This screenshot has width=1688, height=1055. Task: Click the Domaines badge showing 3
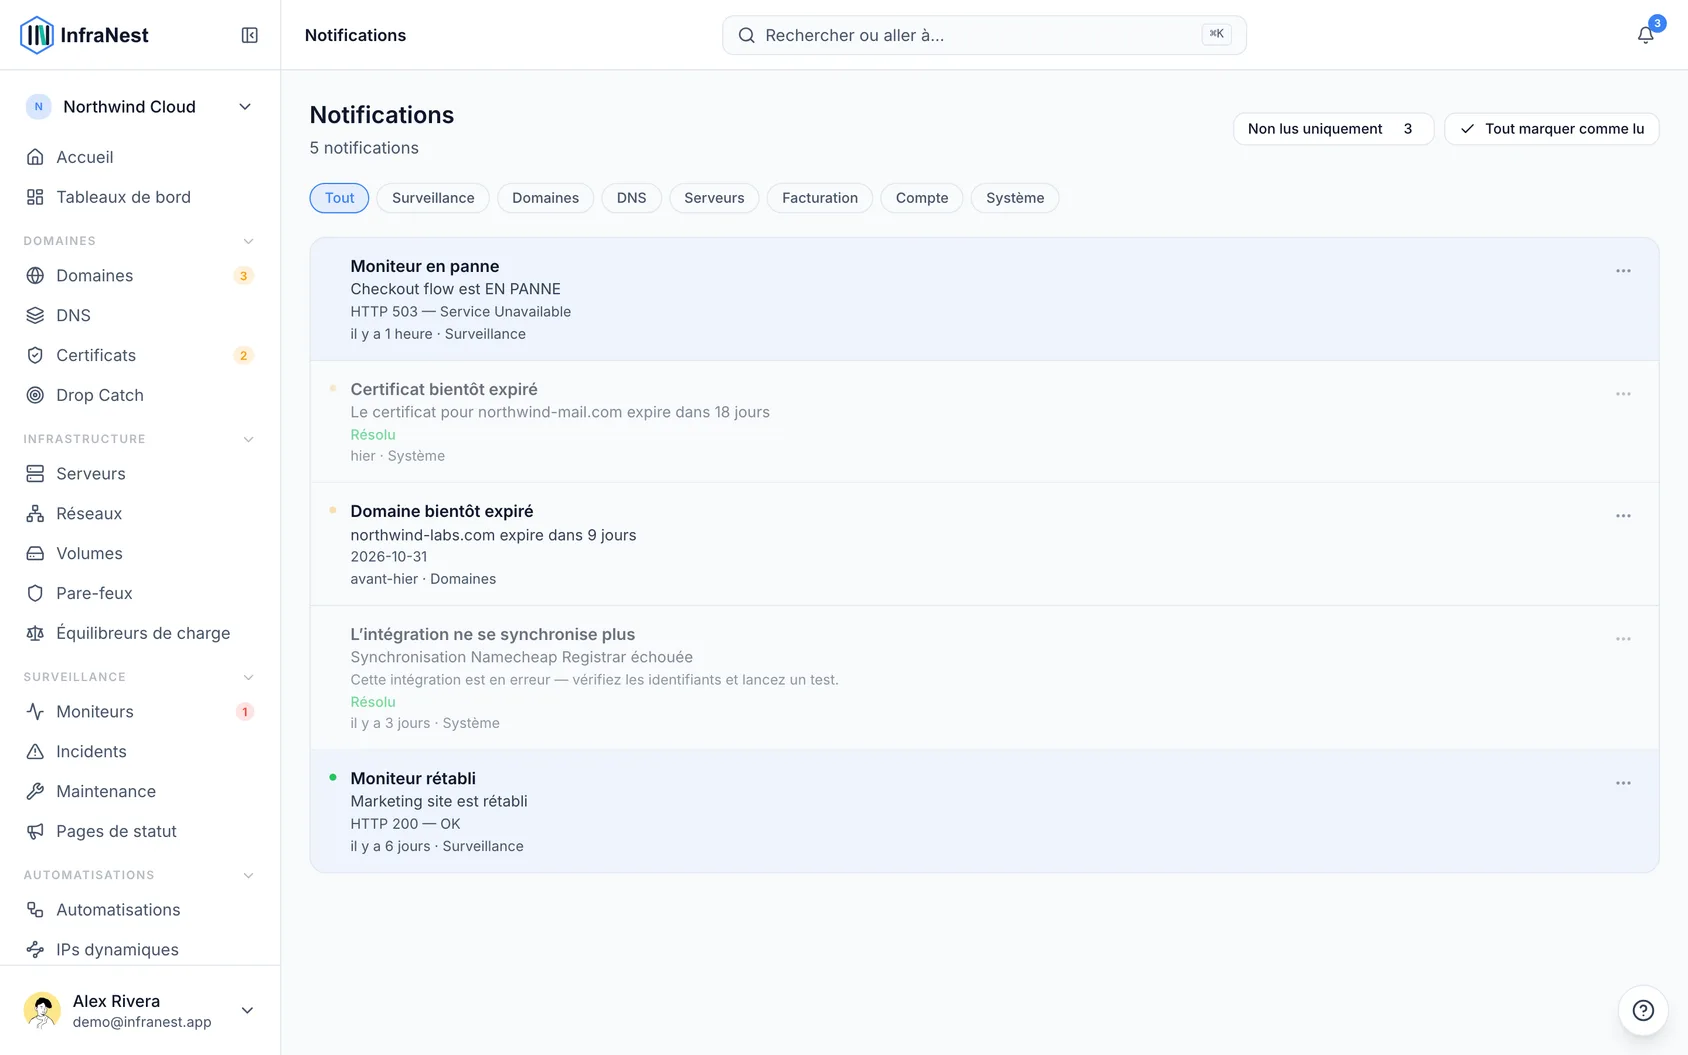point(243,276)
